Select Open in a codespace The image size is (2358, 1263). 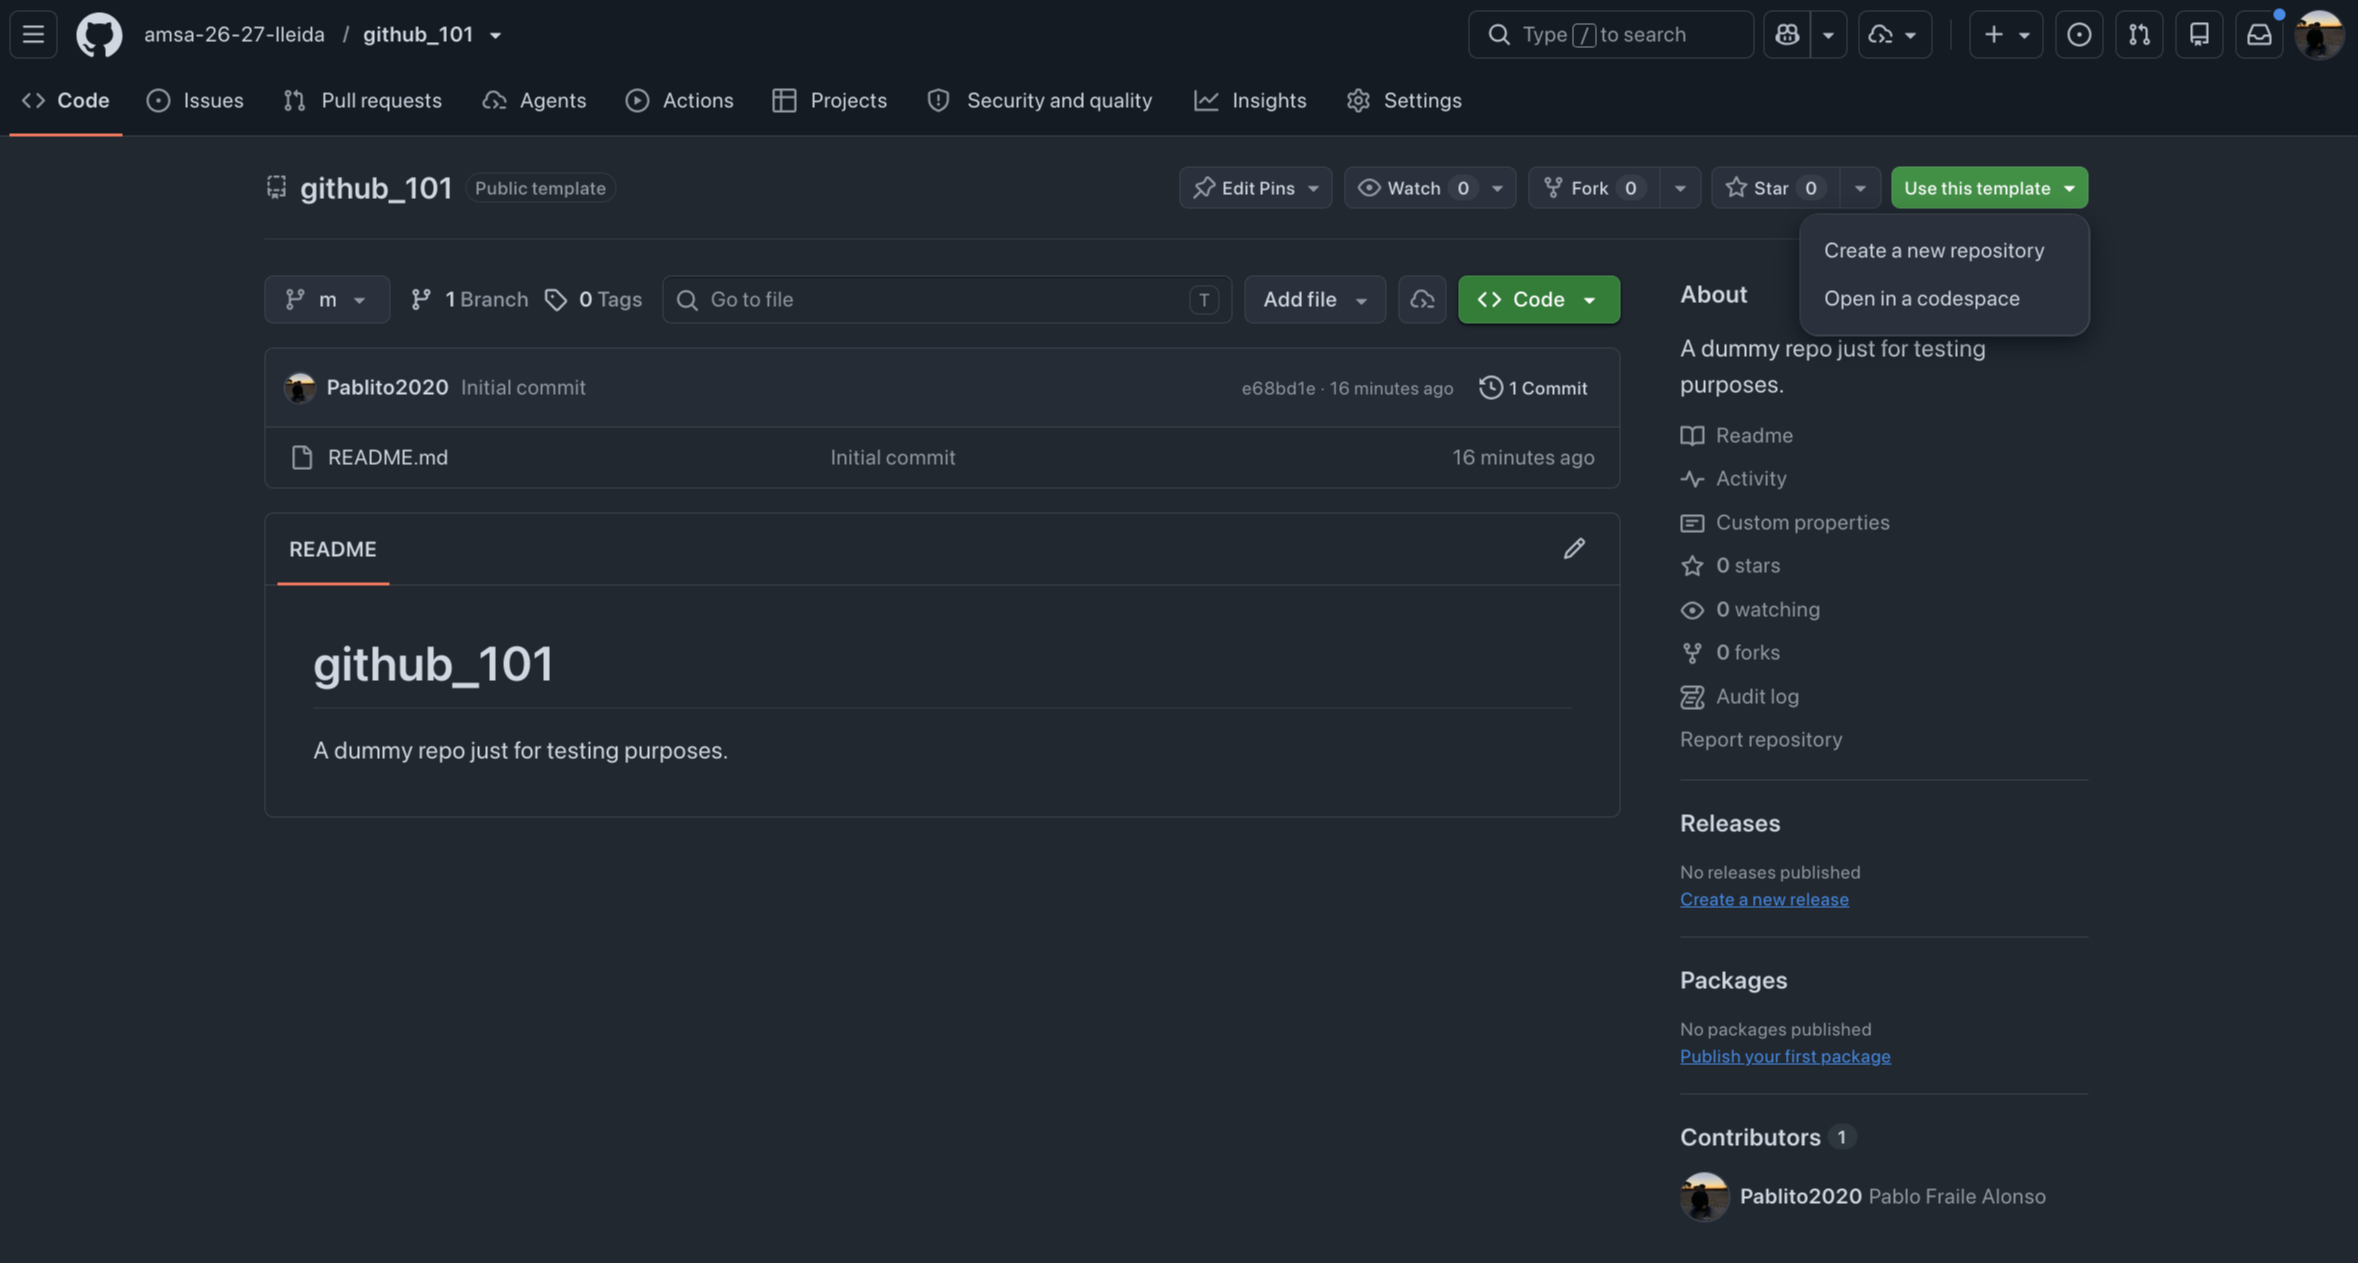click(1944, 299)
